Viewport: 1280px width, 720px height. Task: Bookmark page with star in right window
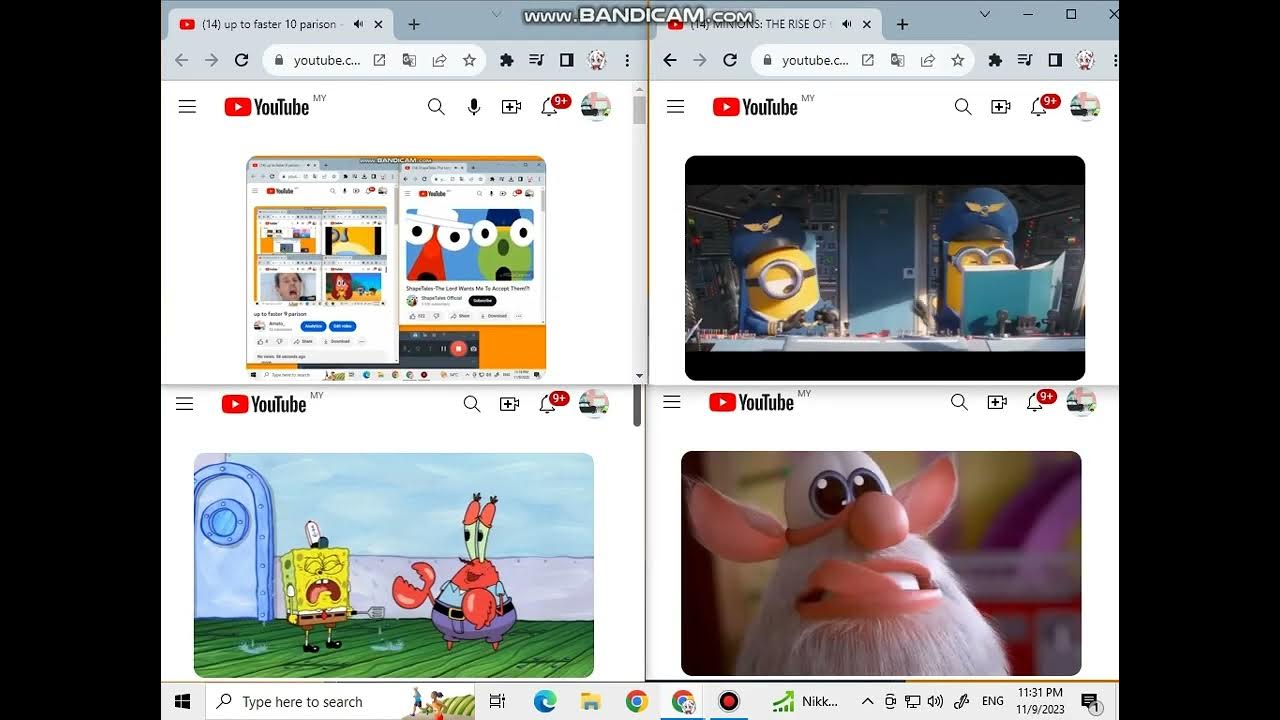pos(957,60)
